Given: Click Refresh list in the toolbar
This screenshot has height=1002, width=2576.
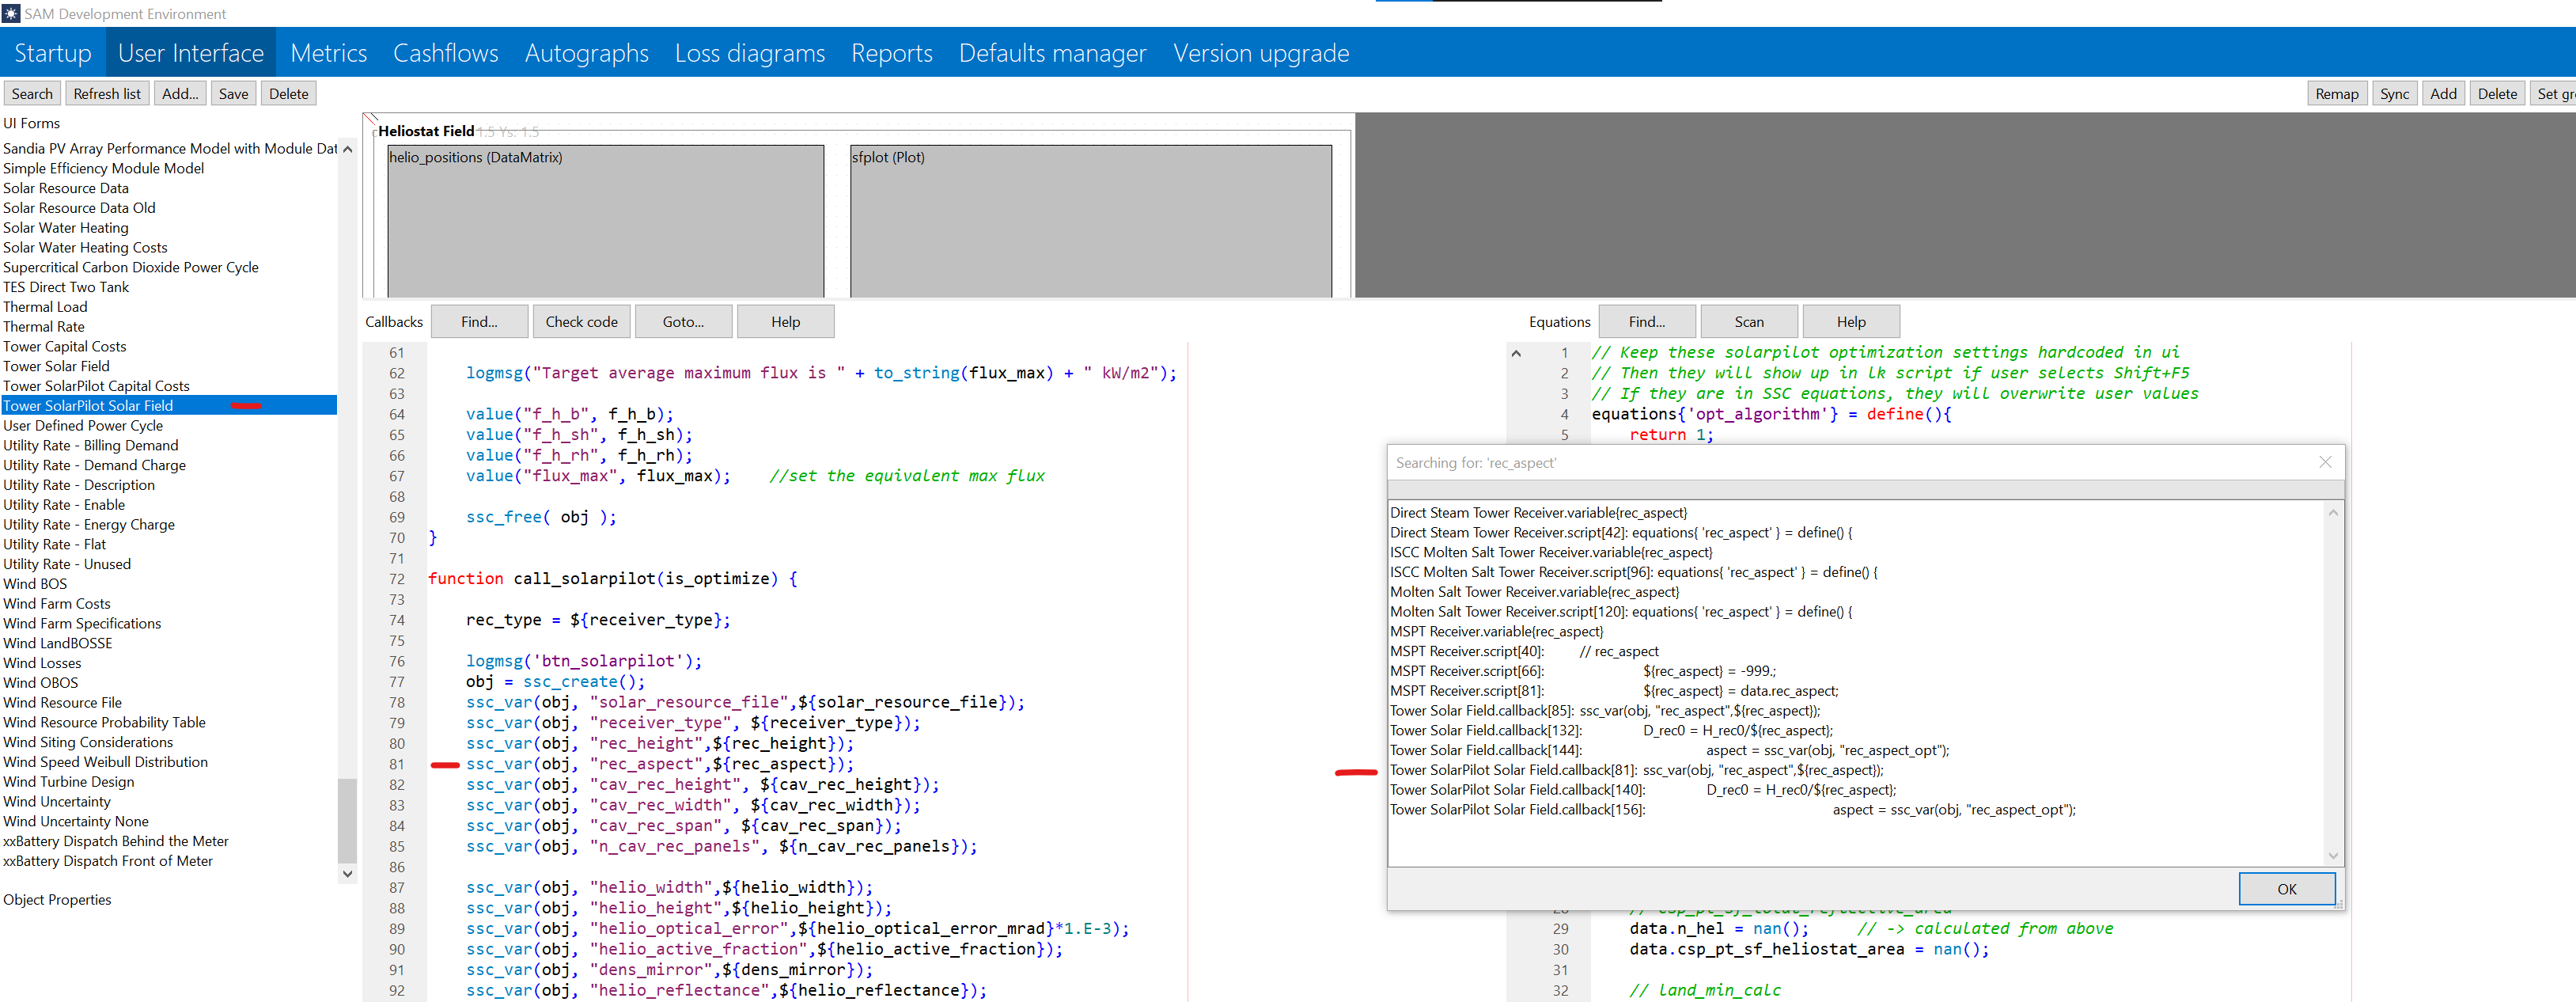Looking at the screenshot, I should (107, 93).
